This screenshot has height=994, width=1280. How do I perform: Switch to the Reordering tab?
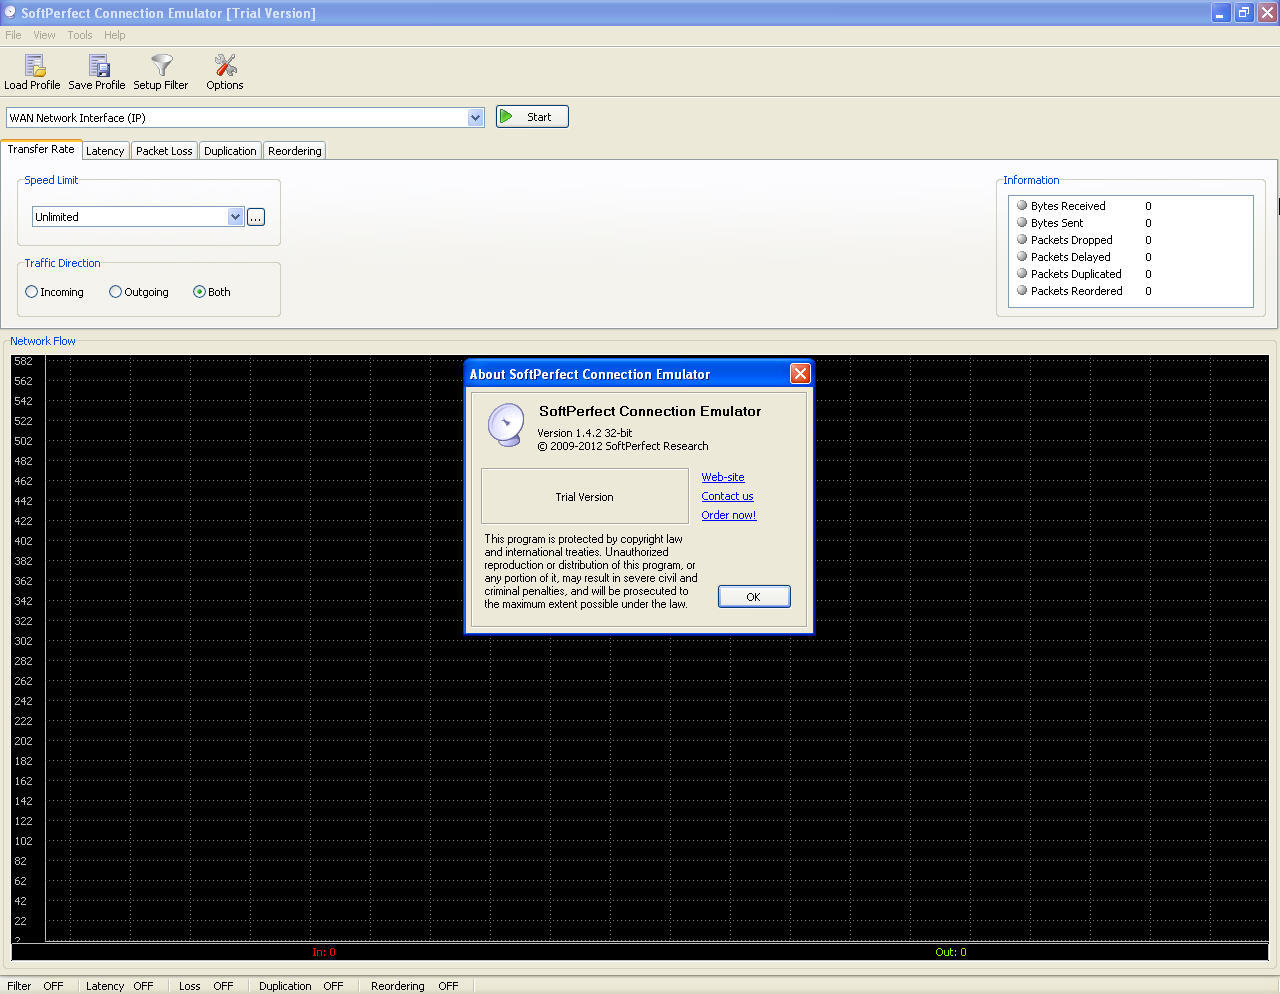point(295,151)
